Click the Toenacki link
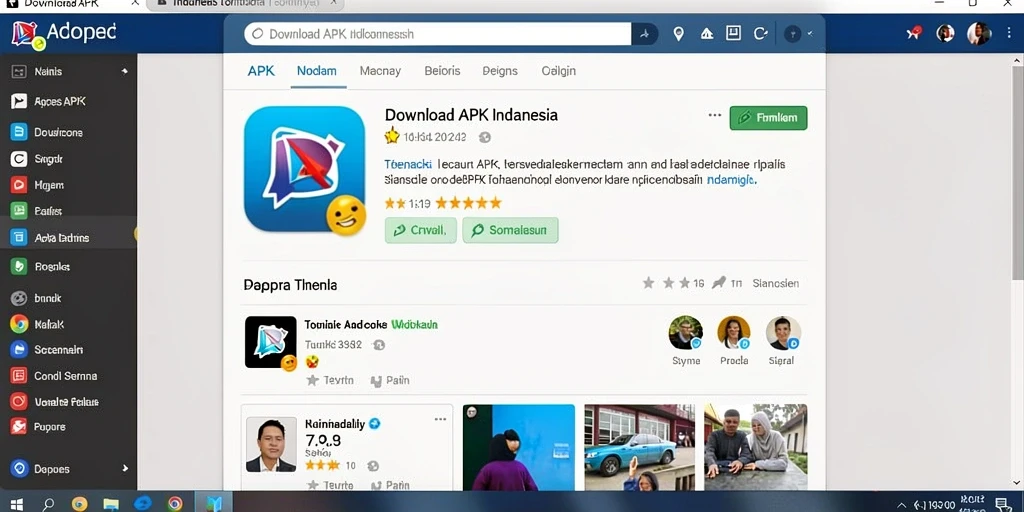The height and width of the screenshot is (512, 1024). click(x=406, y=164)
